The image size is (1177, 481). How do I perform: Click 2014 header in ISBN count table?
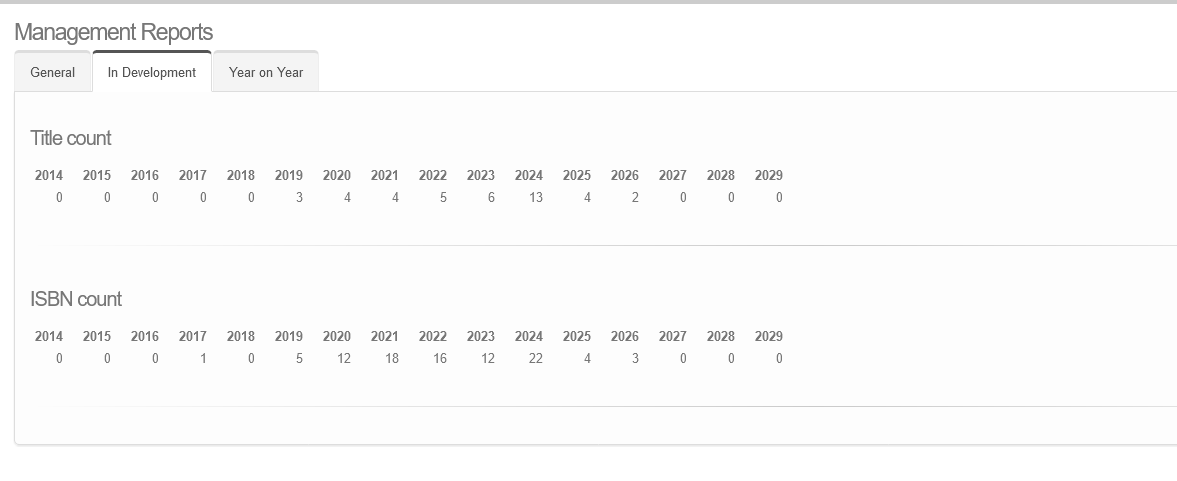coord(48,336)
